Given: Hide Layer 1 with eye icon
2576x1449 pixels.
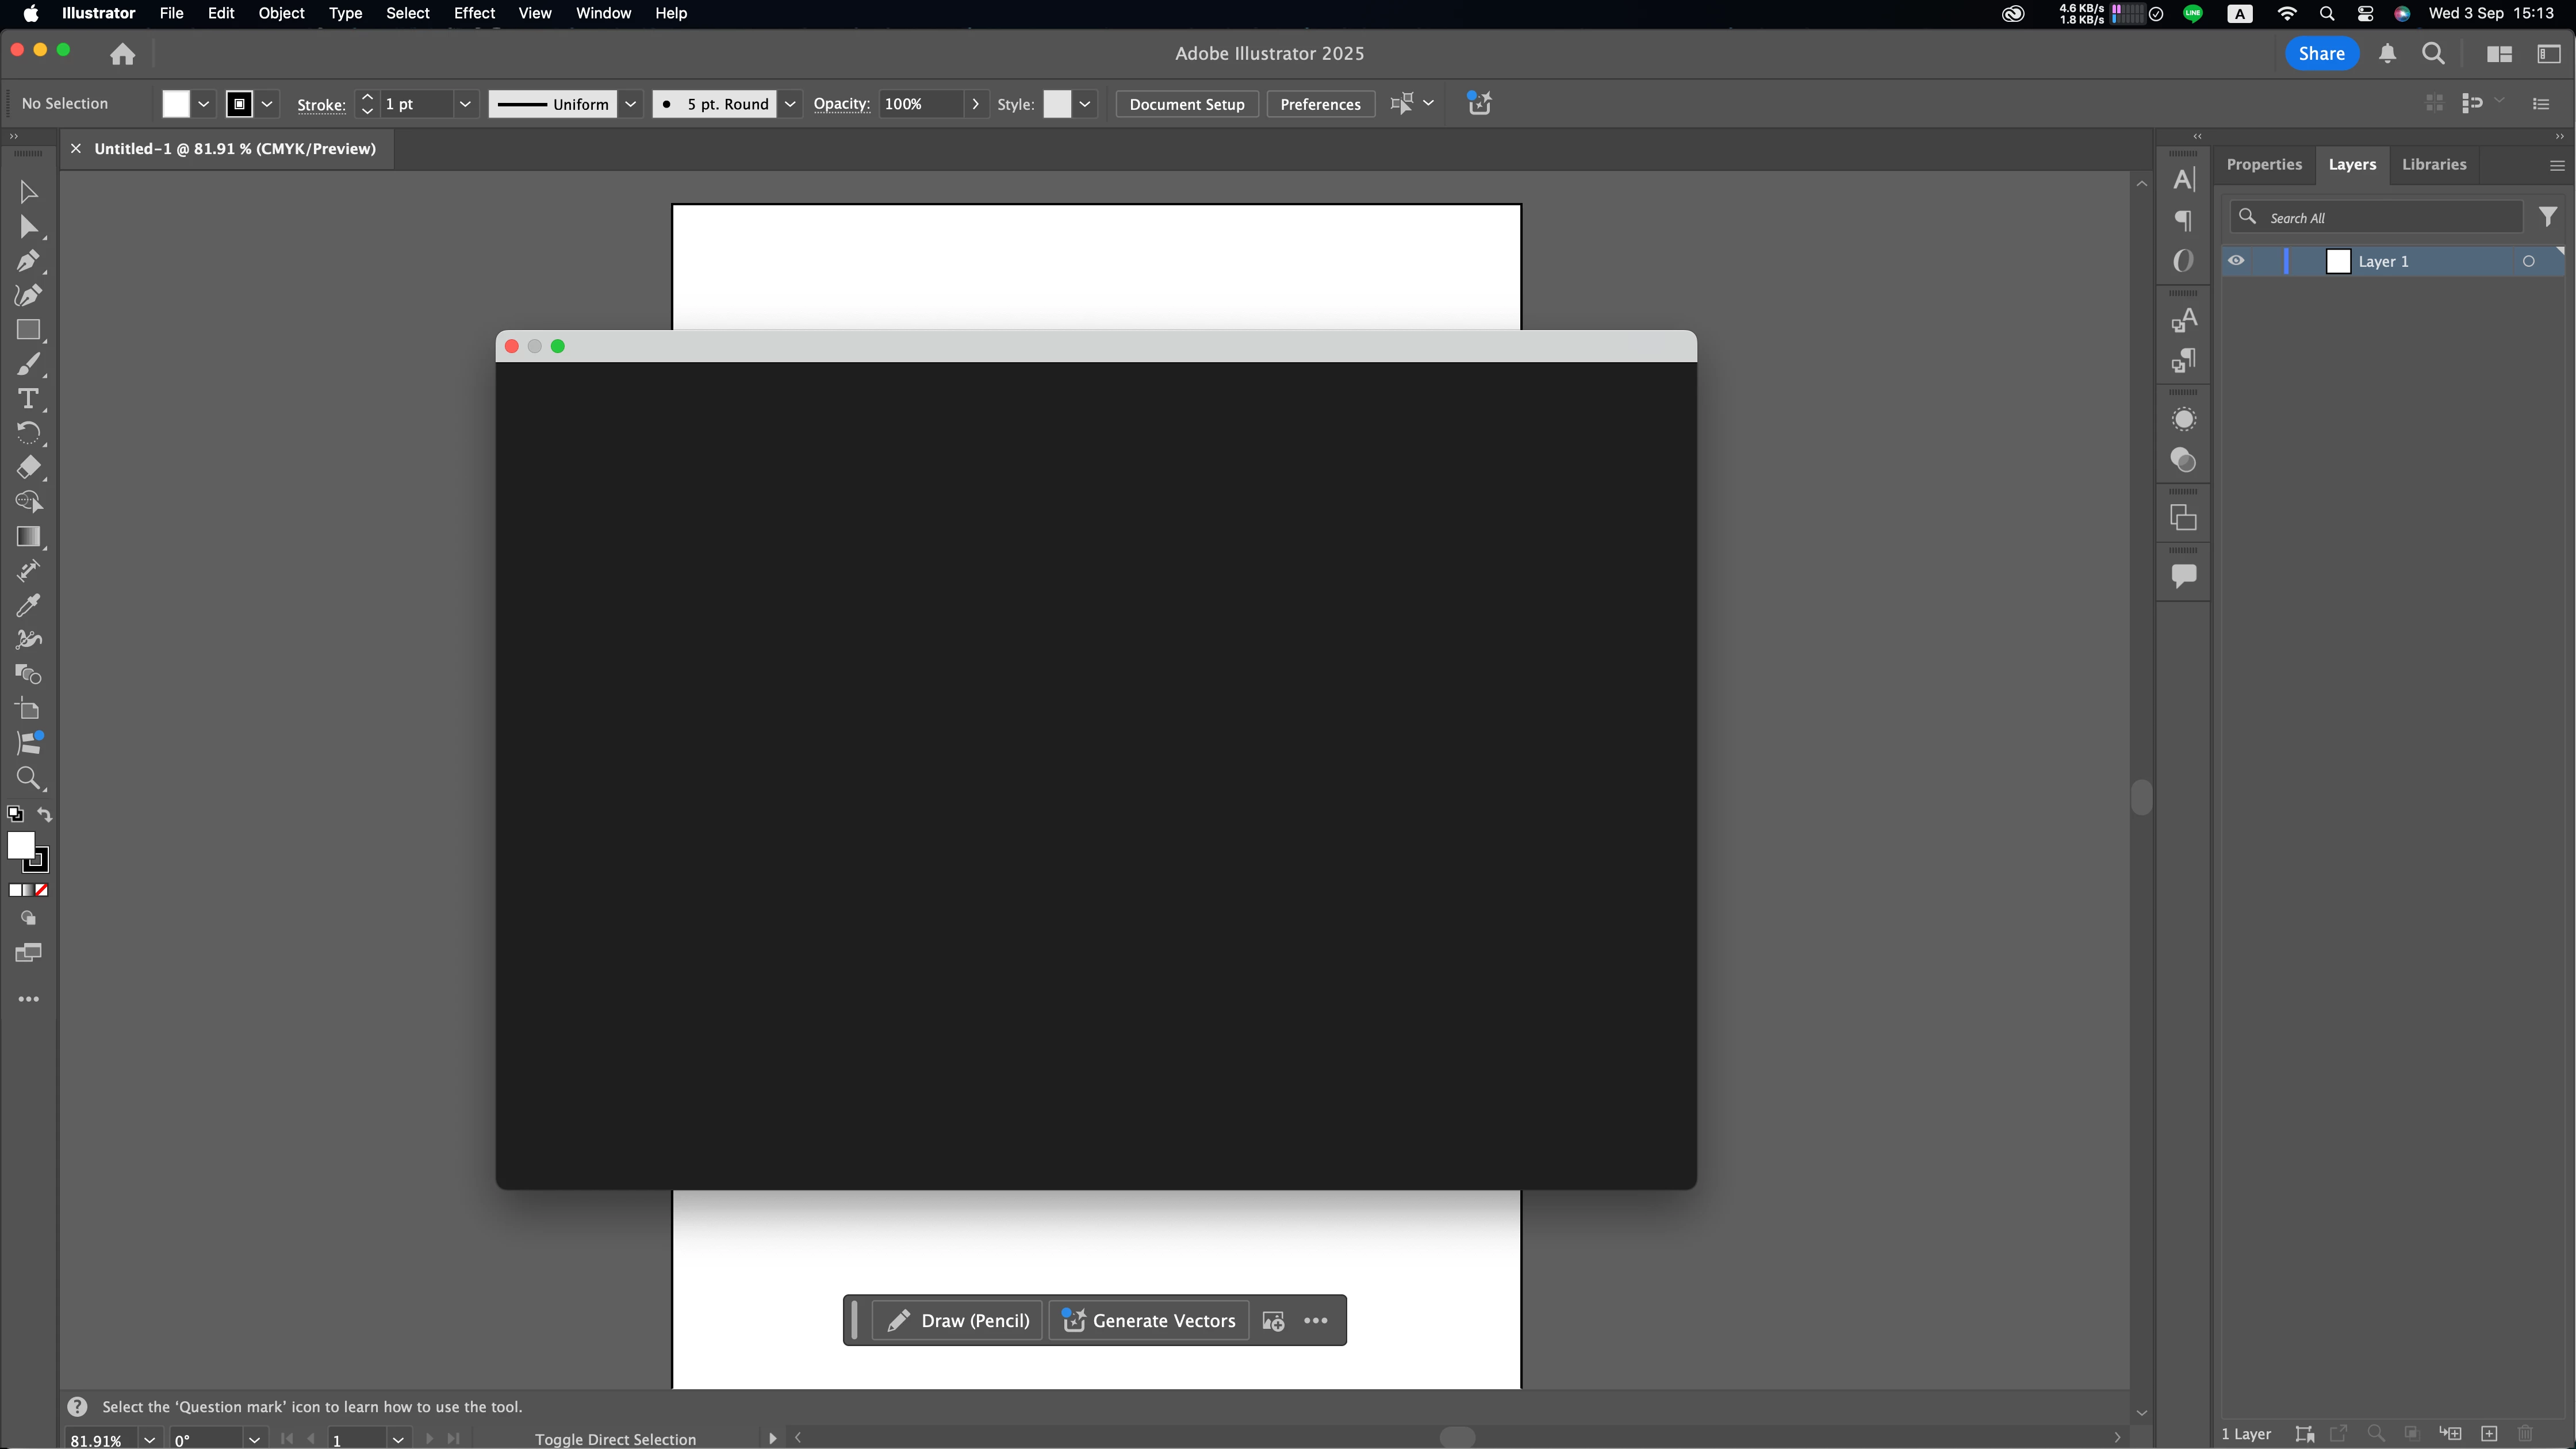Looking at the screenshot, I should [2236, 261].
